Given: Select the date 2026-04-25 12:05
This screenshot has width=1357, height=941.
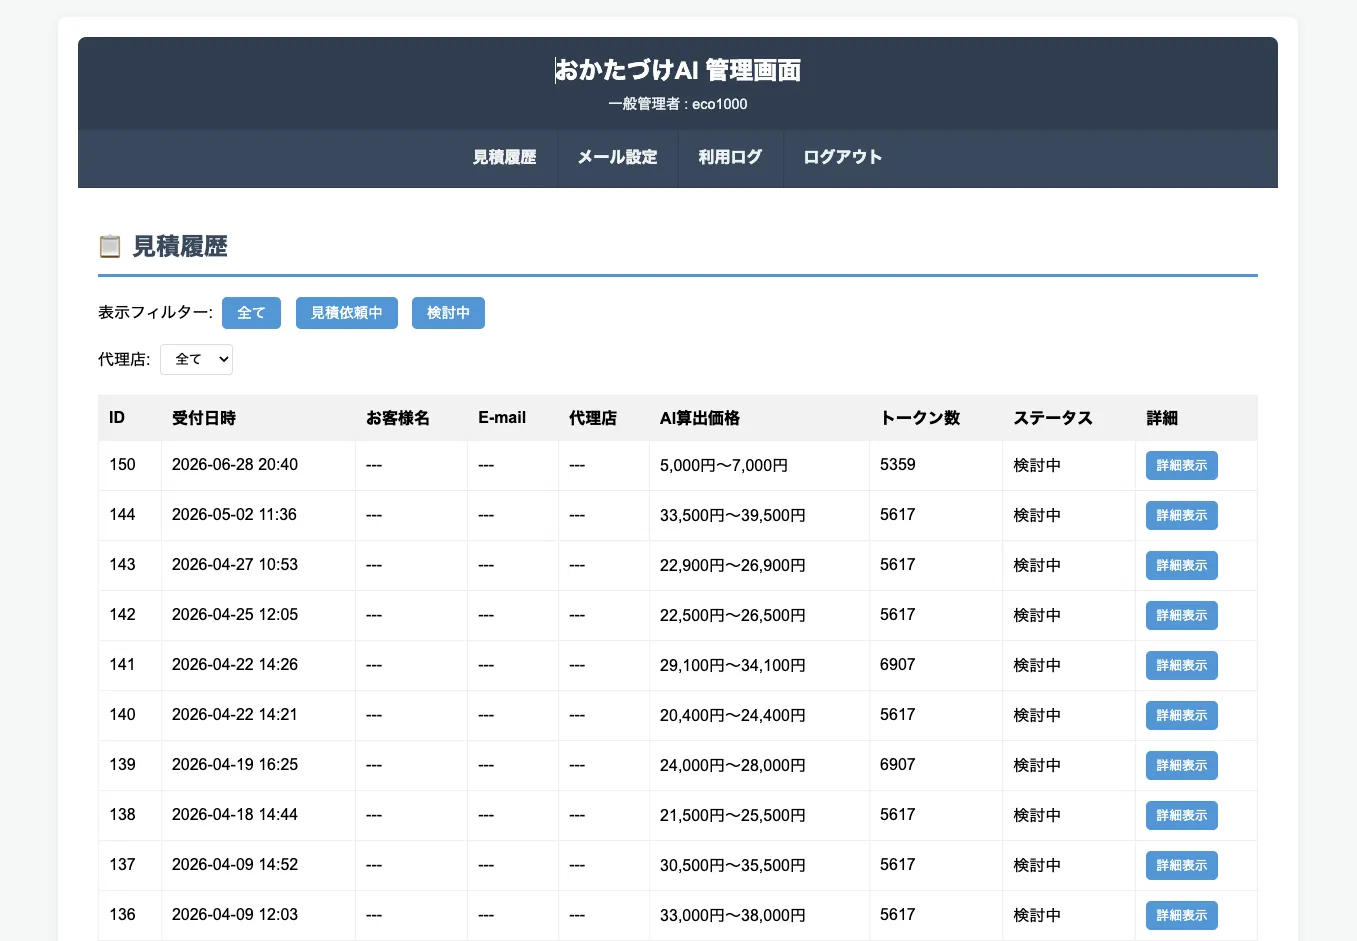Looking at the screenshot, I should [235, 615].
